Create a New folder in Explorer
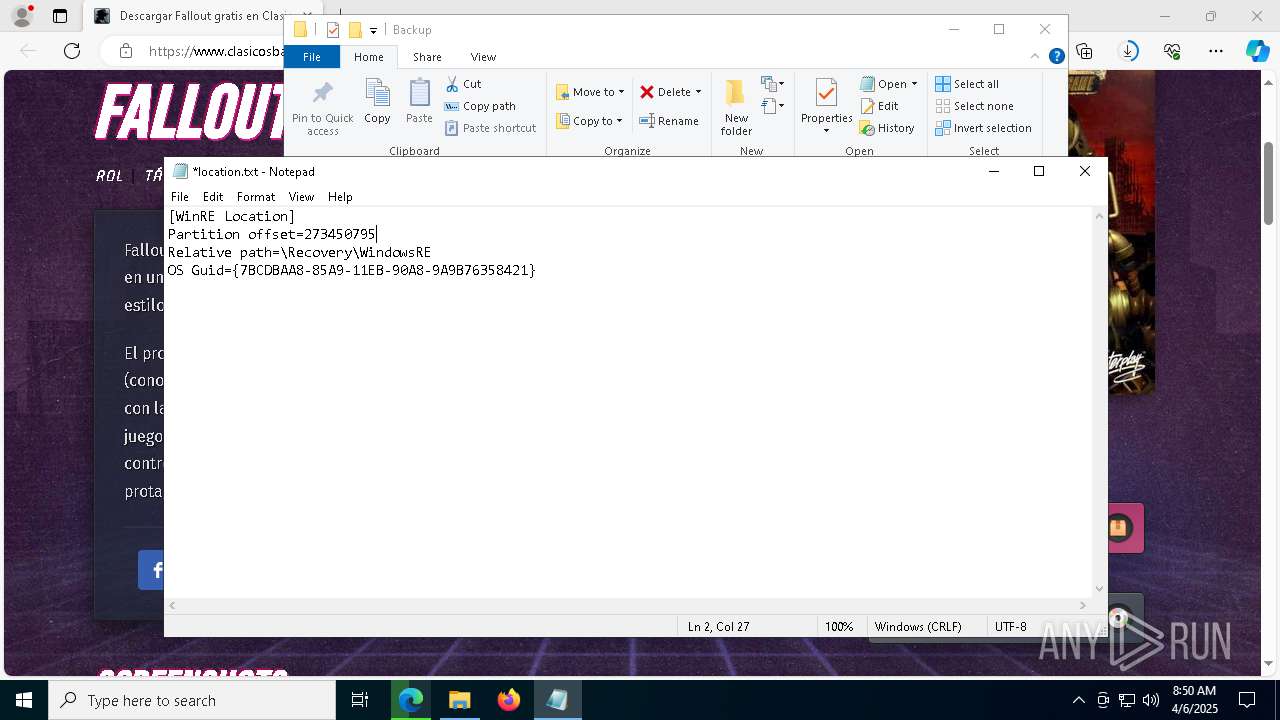1280x720 pixels. click(x=736, y=108)
